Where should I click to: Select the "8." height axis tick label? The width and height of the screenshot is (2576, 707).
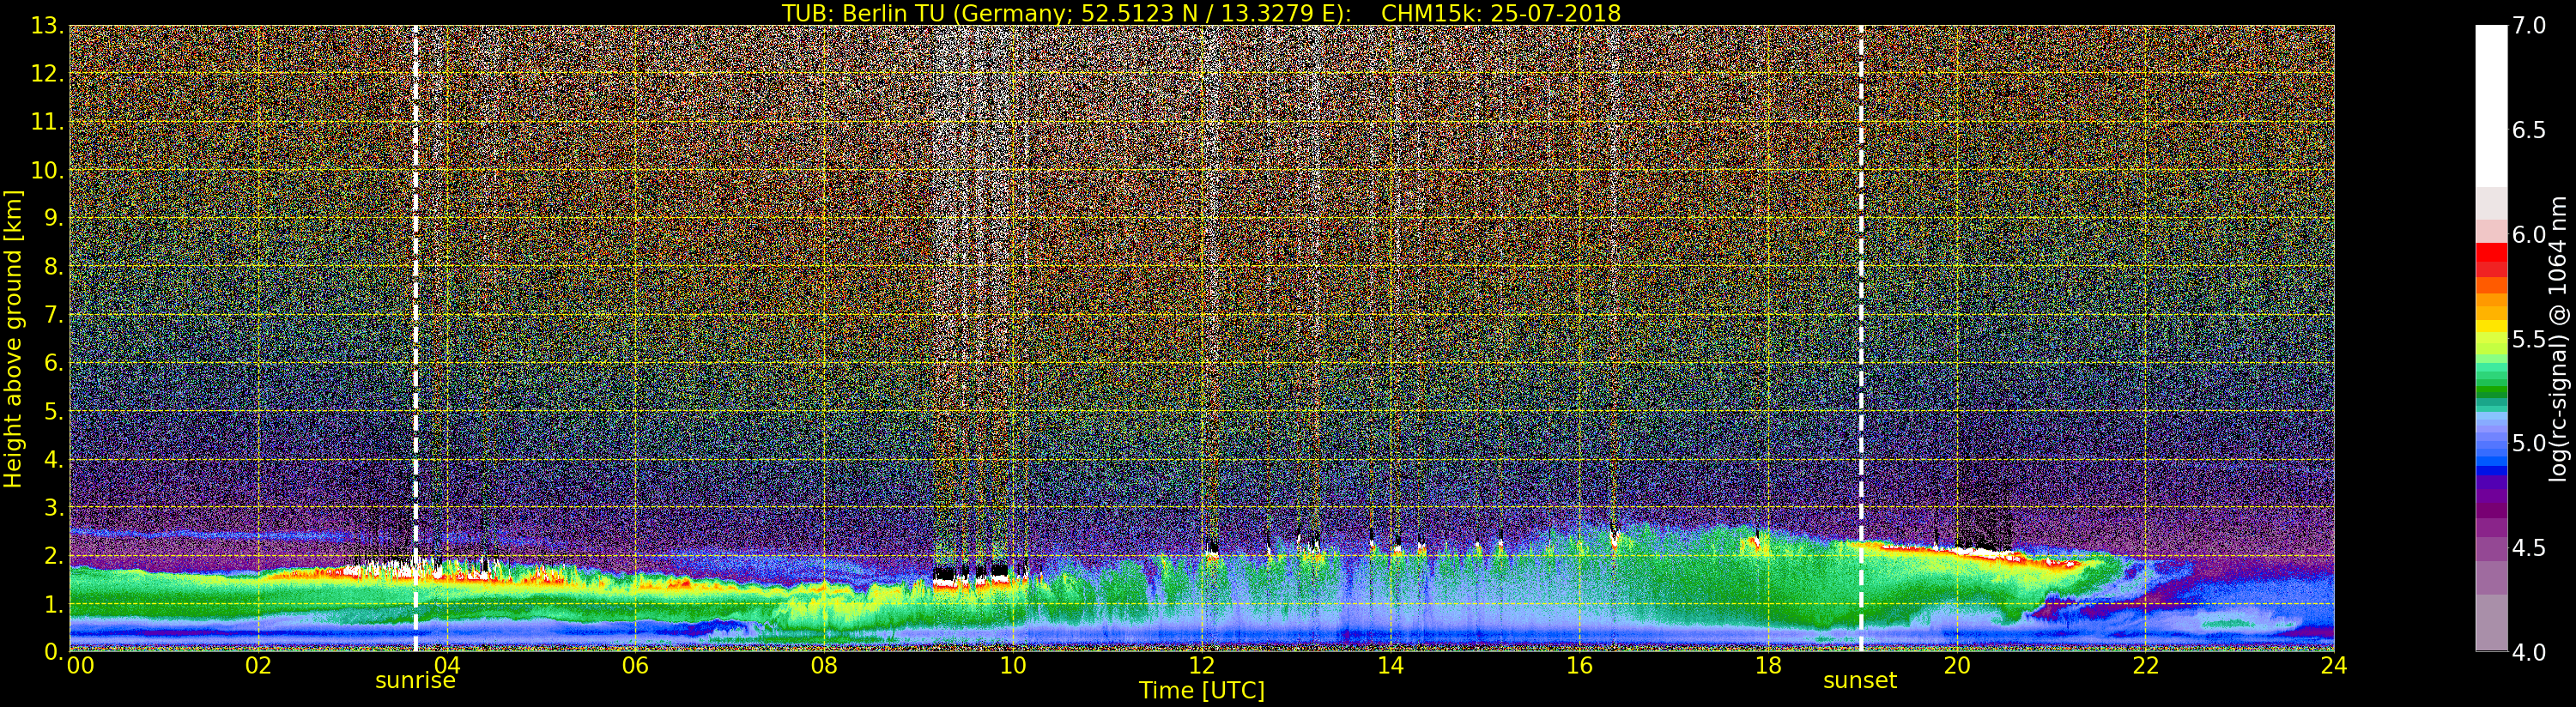(53, 267)
